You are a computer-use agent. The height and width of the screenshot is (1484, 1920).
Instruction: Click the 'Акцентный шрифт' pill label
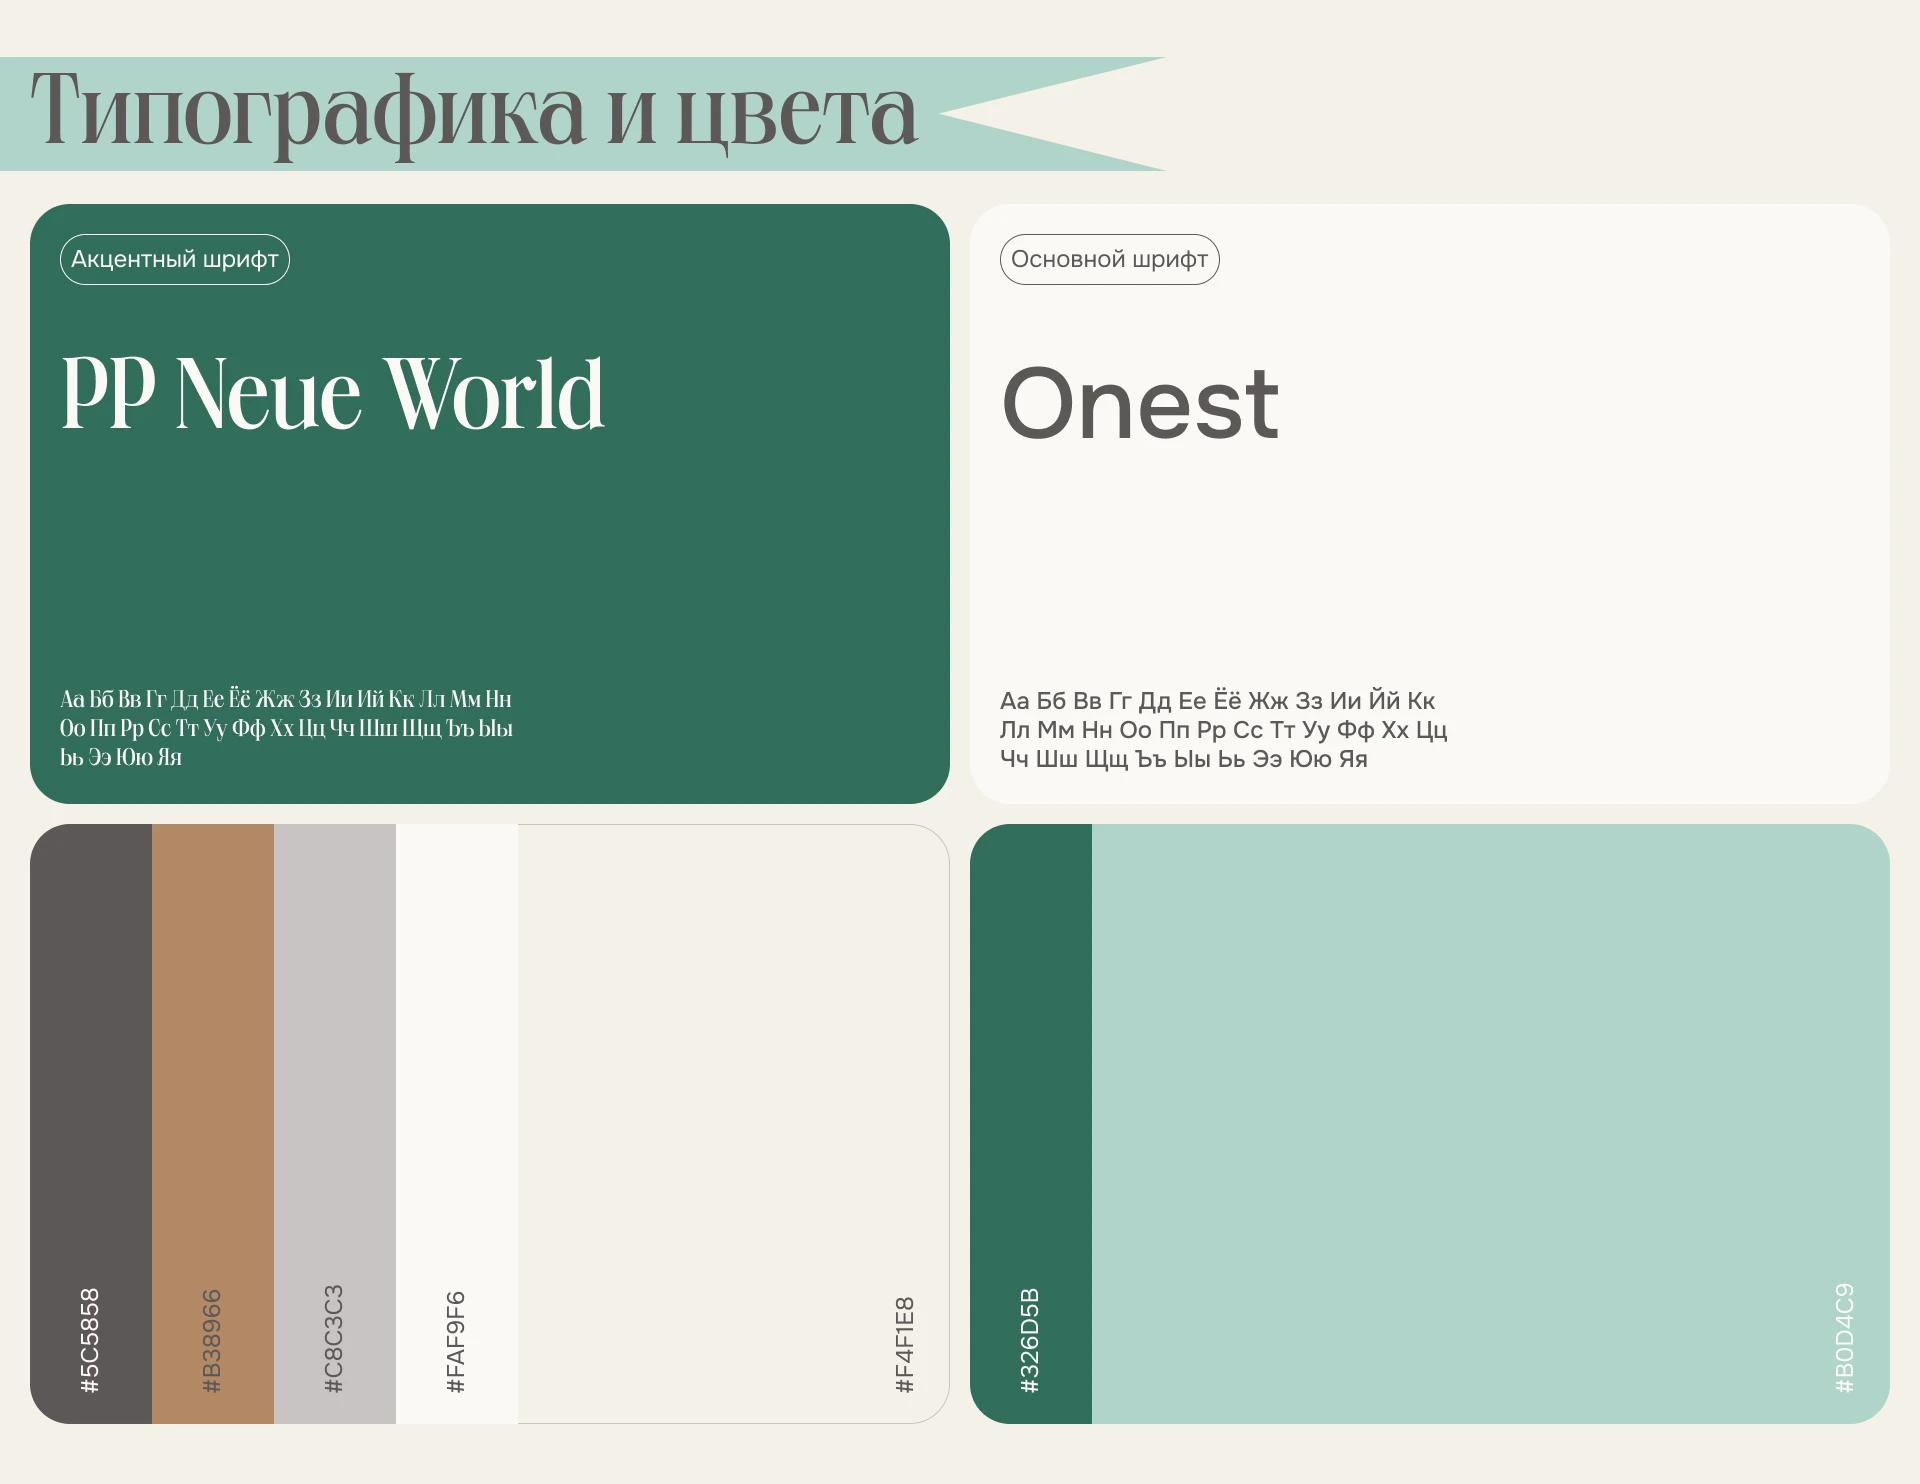tap(175, 260)
